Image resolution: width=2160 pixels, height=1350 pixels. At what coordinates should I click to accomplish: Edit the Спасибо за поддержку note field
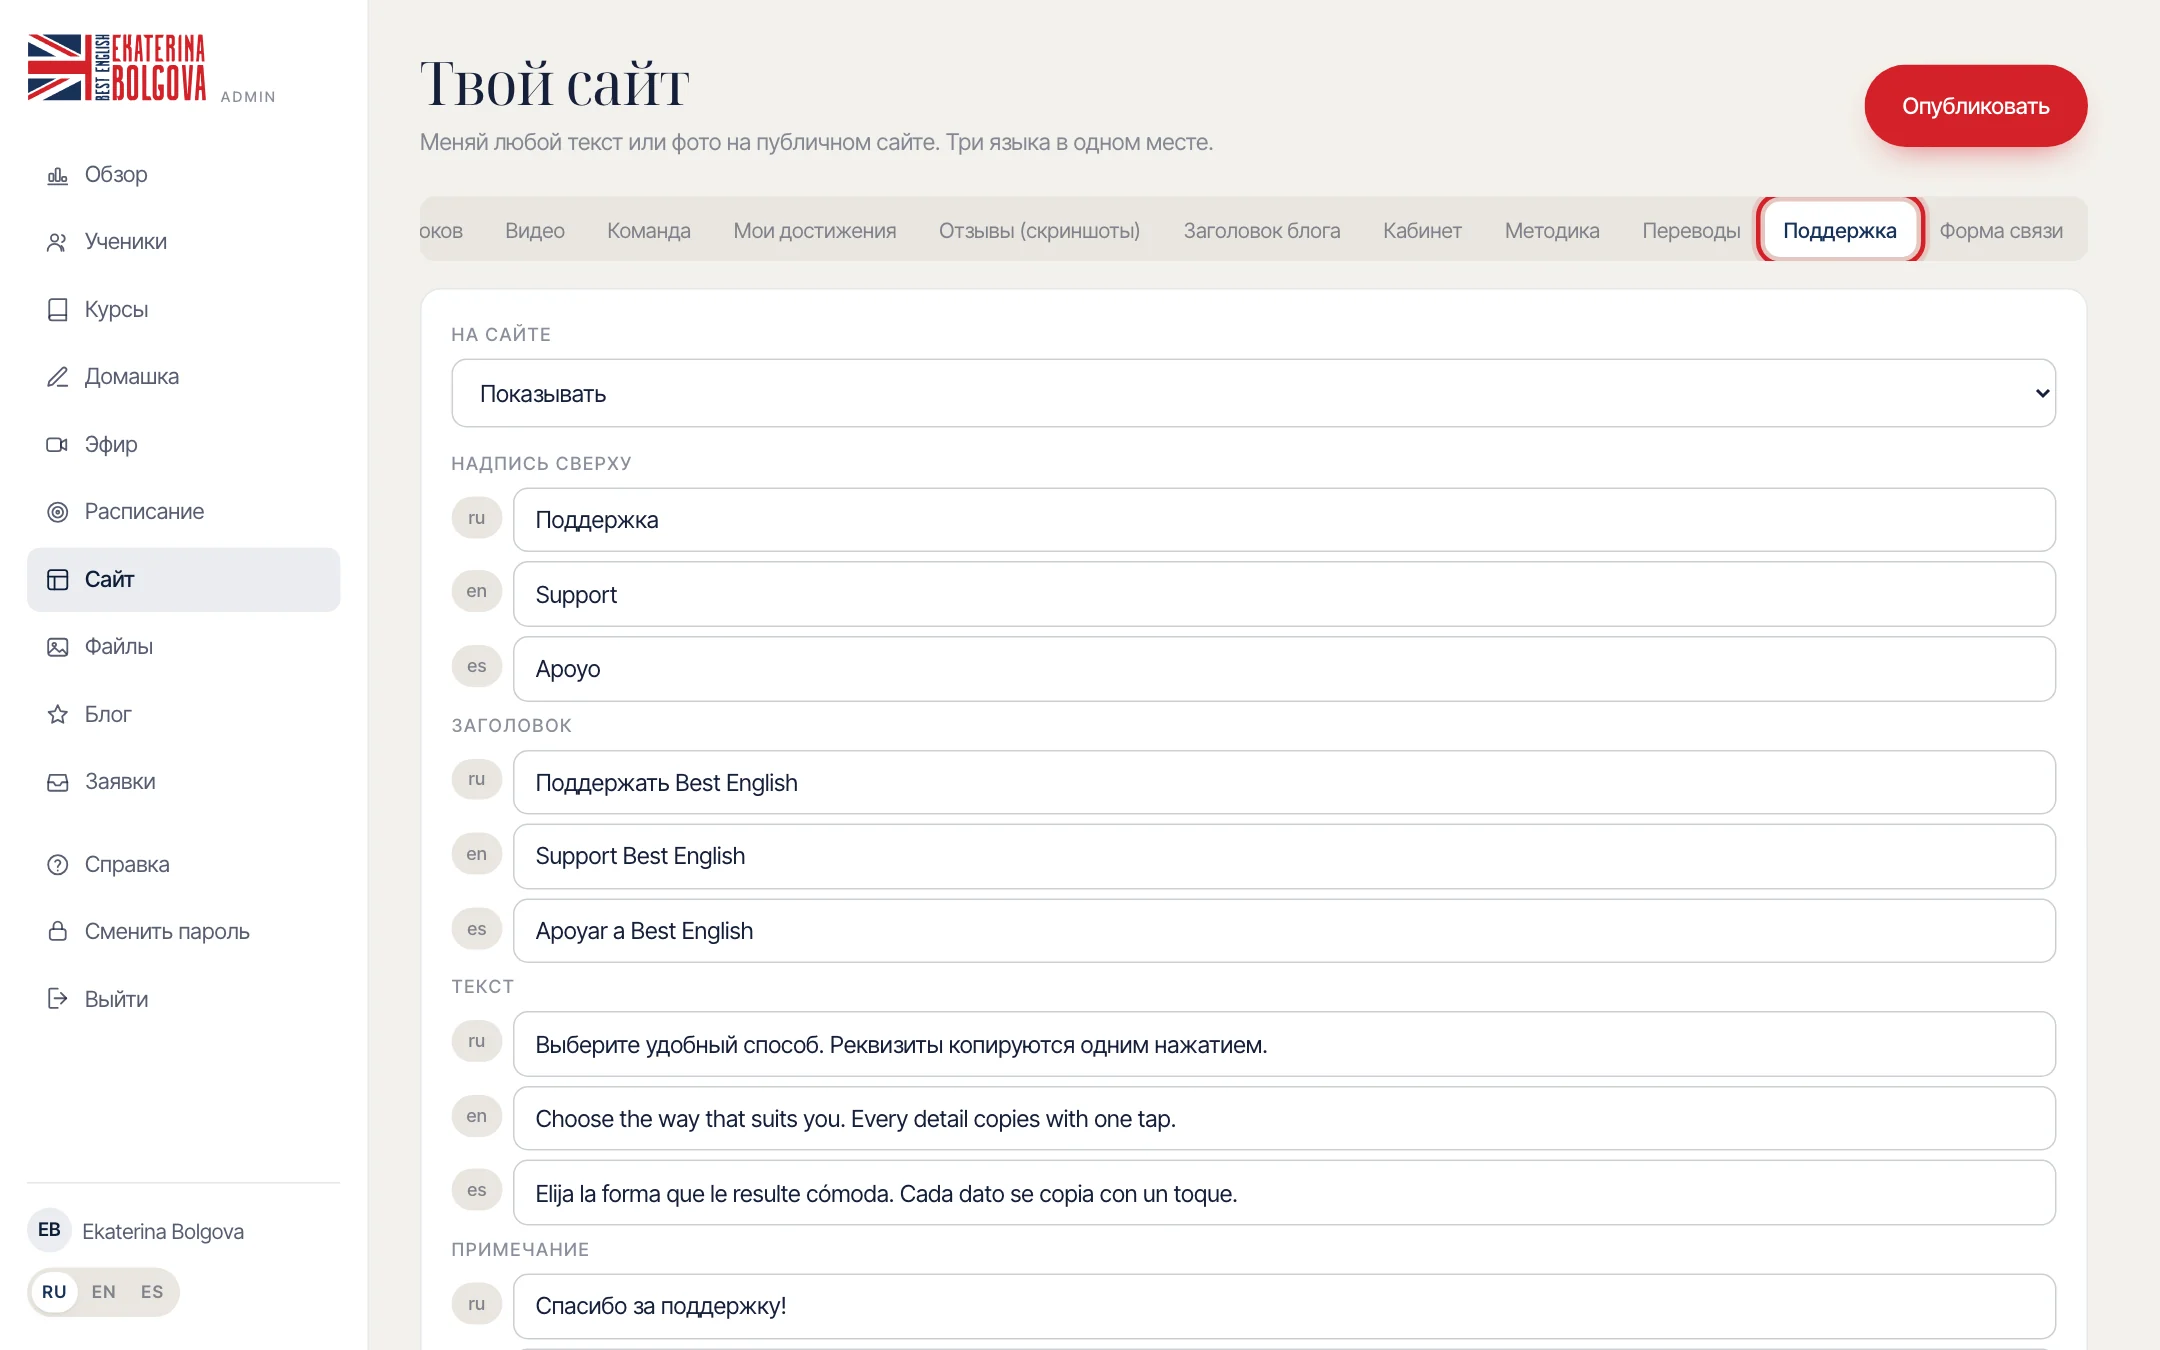point(1284,1306)
